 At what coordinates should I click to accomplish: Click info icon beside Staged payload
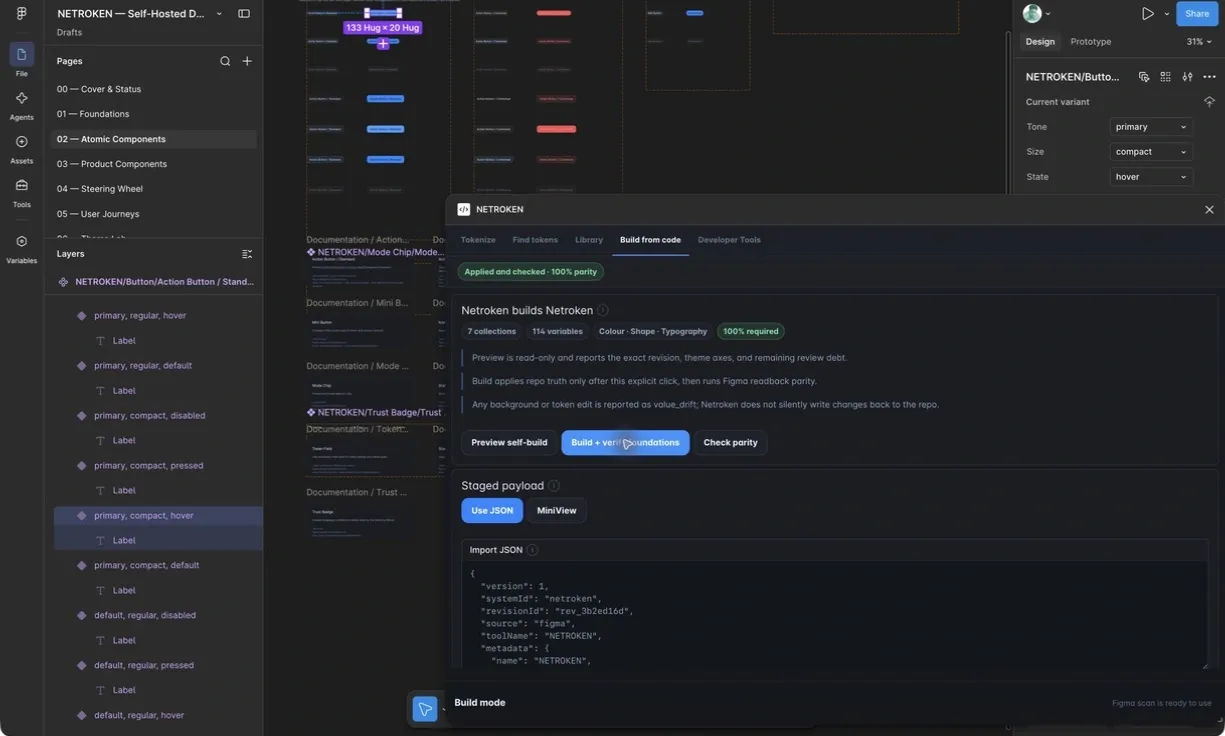tap(554, 486)
